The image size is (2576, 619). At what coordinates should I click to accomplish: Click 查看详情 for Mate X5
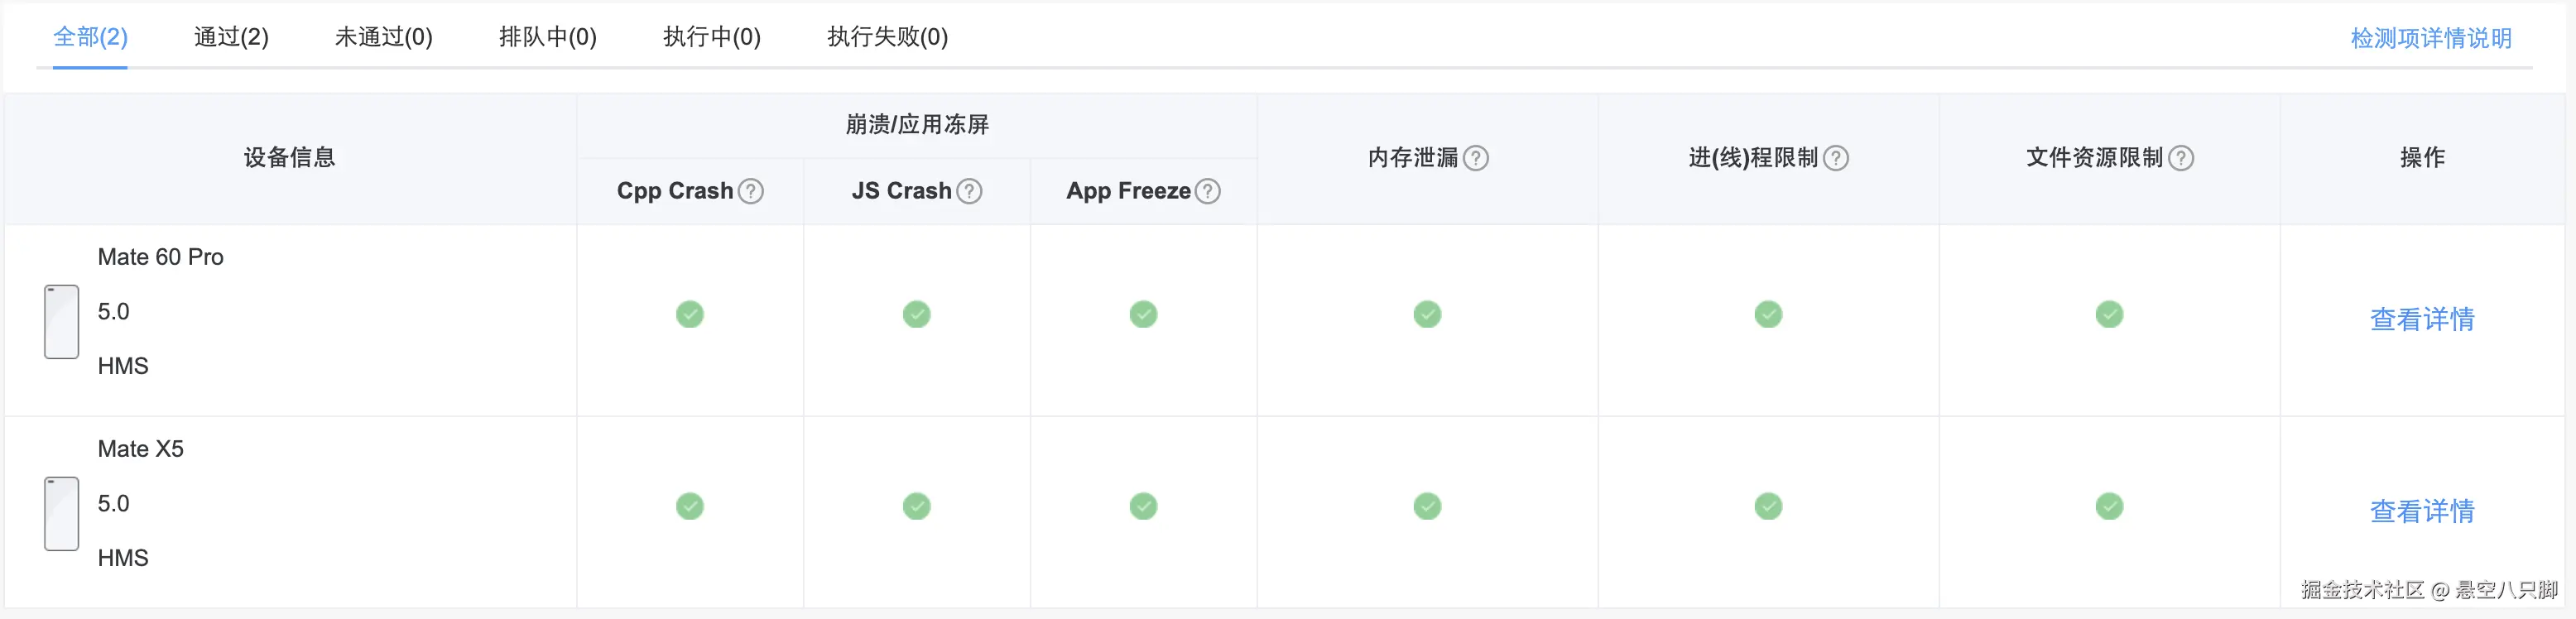tap(2421, 511)
